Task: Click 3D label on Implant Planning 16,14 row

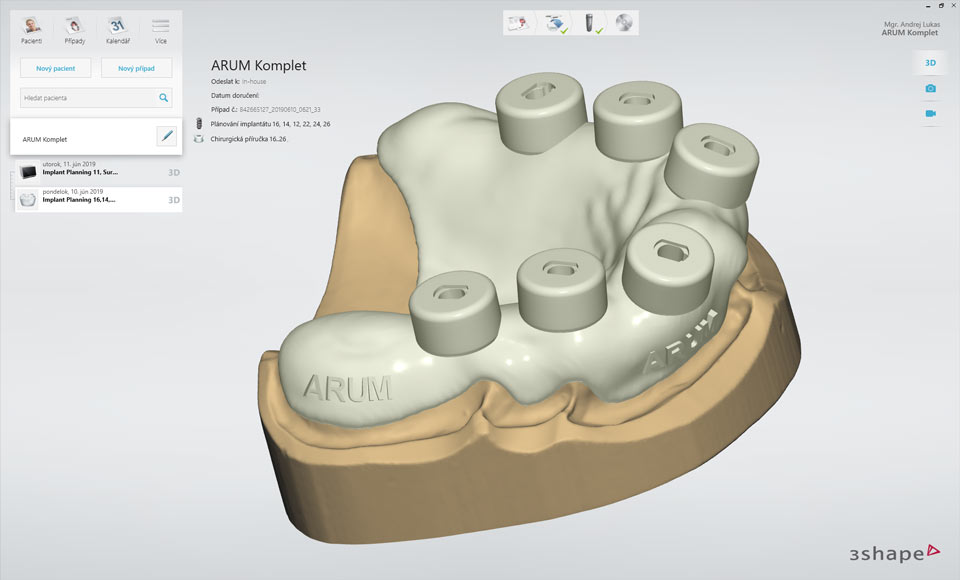Action: tap(174, 200)
